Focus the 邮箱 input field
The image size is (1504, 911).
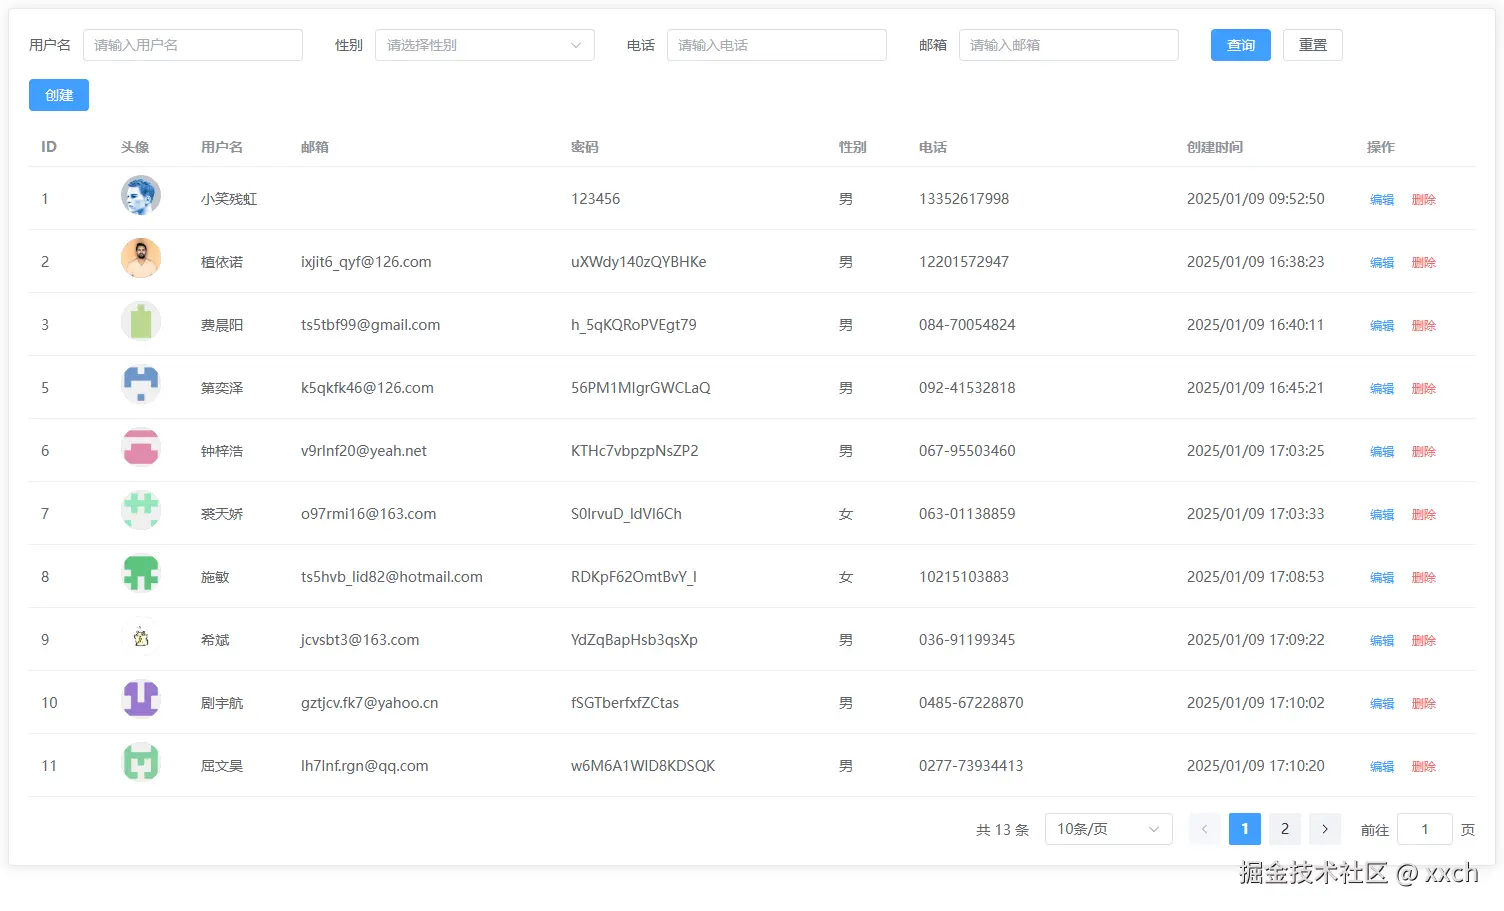click(1069, 45)
